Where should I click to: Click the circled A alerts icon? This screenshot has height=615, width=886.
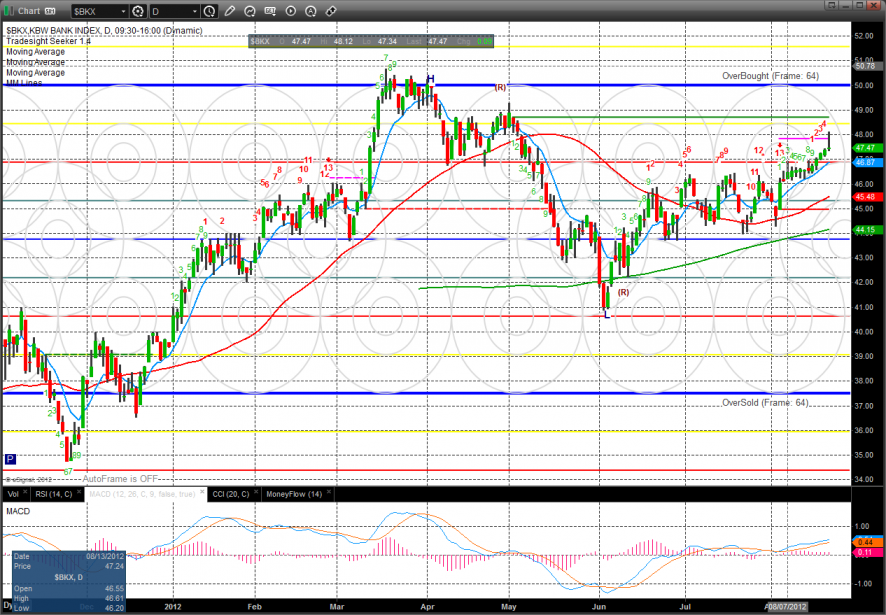tap(311, 11)
